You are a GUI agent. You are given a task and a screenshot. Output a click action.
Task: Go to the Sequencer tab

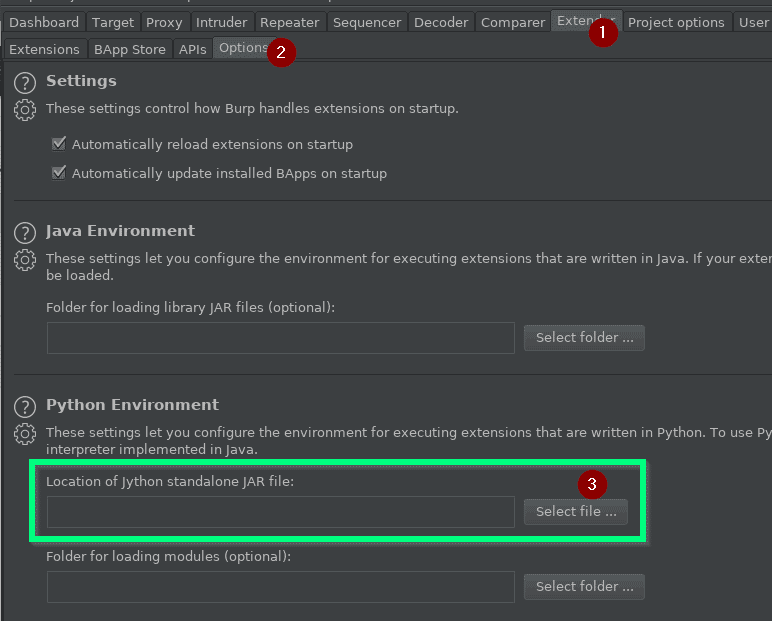pyautogui.click(x=367, y=22)
